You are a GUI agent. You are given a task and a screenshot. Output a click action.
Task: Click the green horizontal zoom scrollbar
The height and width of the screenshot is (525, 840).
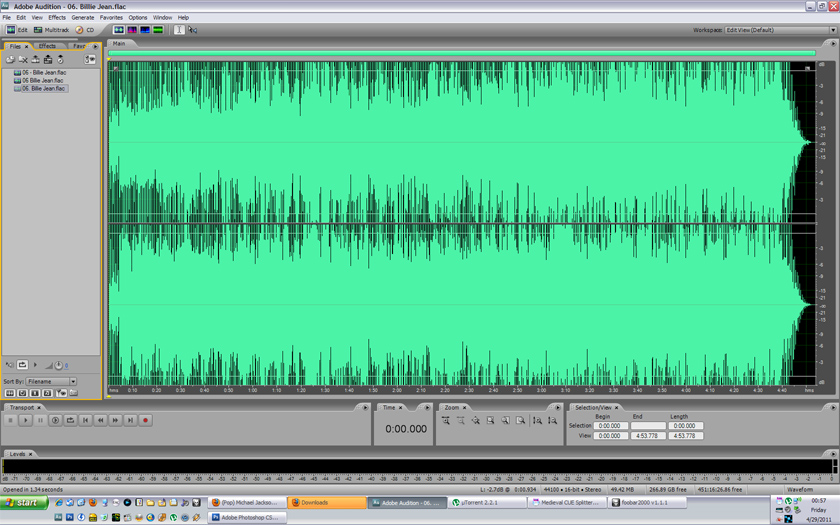[462, 53]
